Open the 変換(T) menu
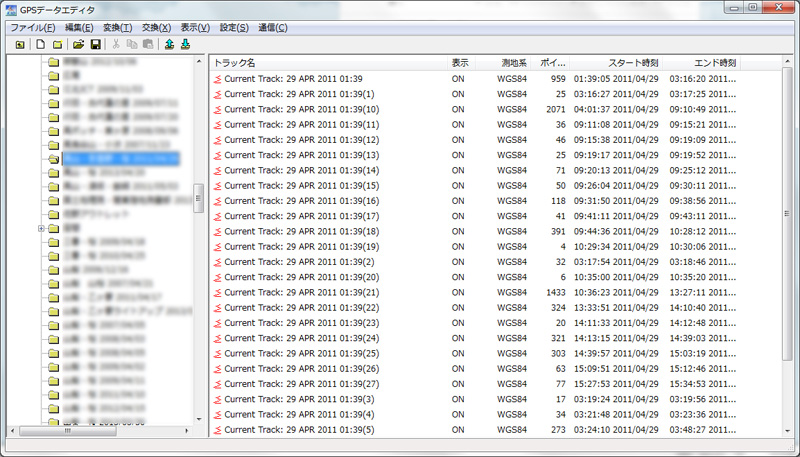This screenshot has width=800, height=457. point(118,27)
